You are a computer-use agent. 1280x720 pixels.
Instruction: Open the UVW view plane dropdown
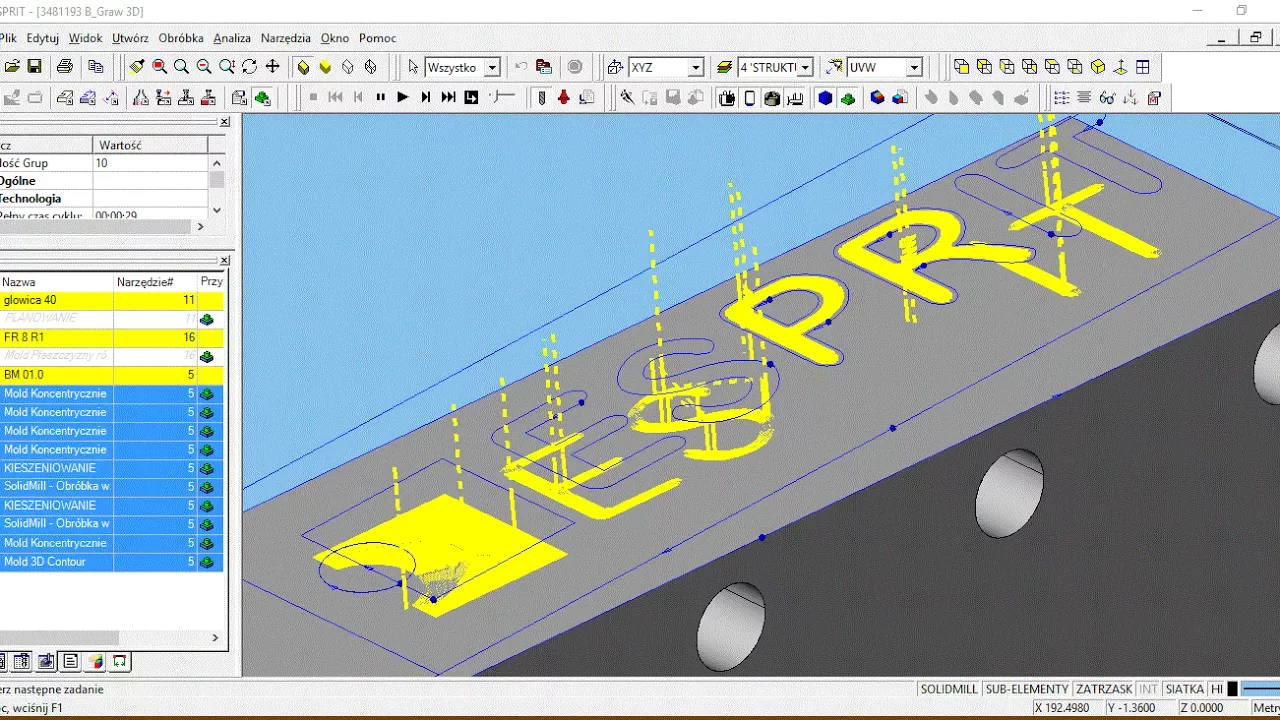[914, 67]
